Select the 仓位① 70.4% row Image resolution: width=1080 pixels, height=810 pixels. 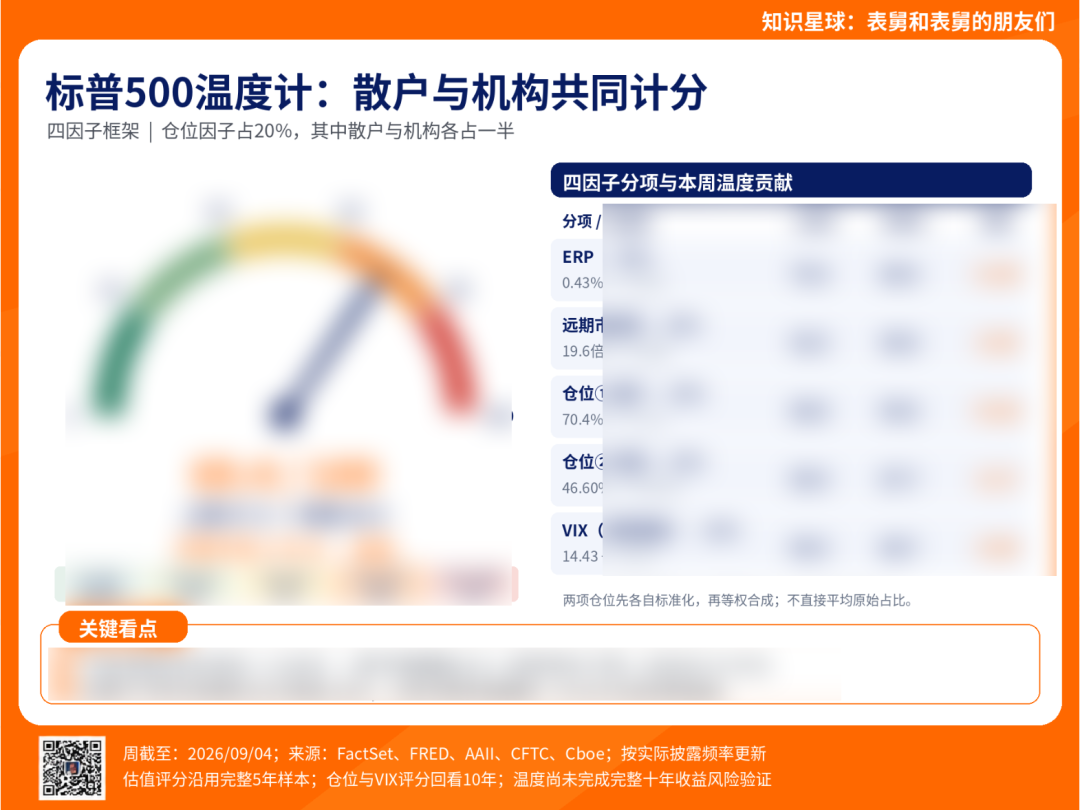click(803, 406)
